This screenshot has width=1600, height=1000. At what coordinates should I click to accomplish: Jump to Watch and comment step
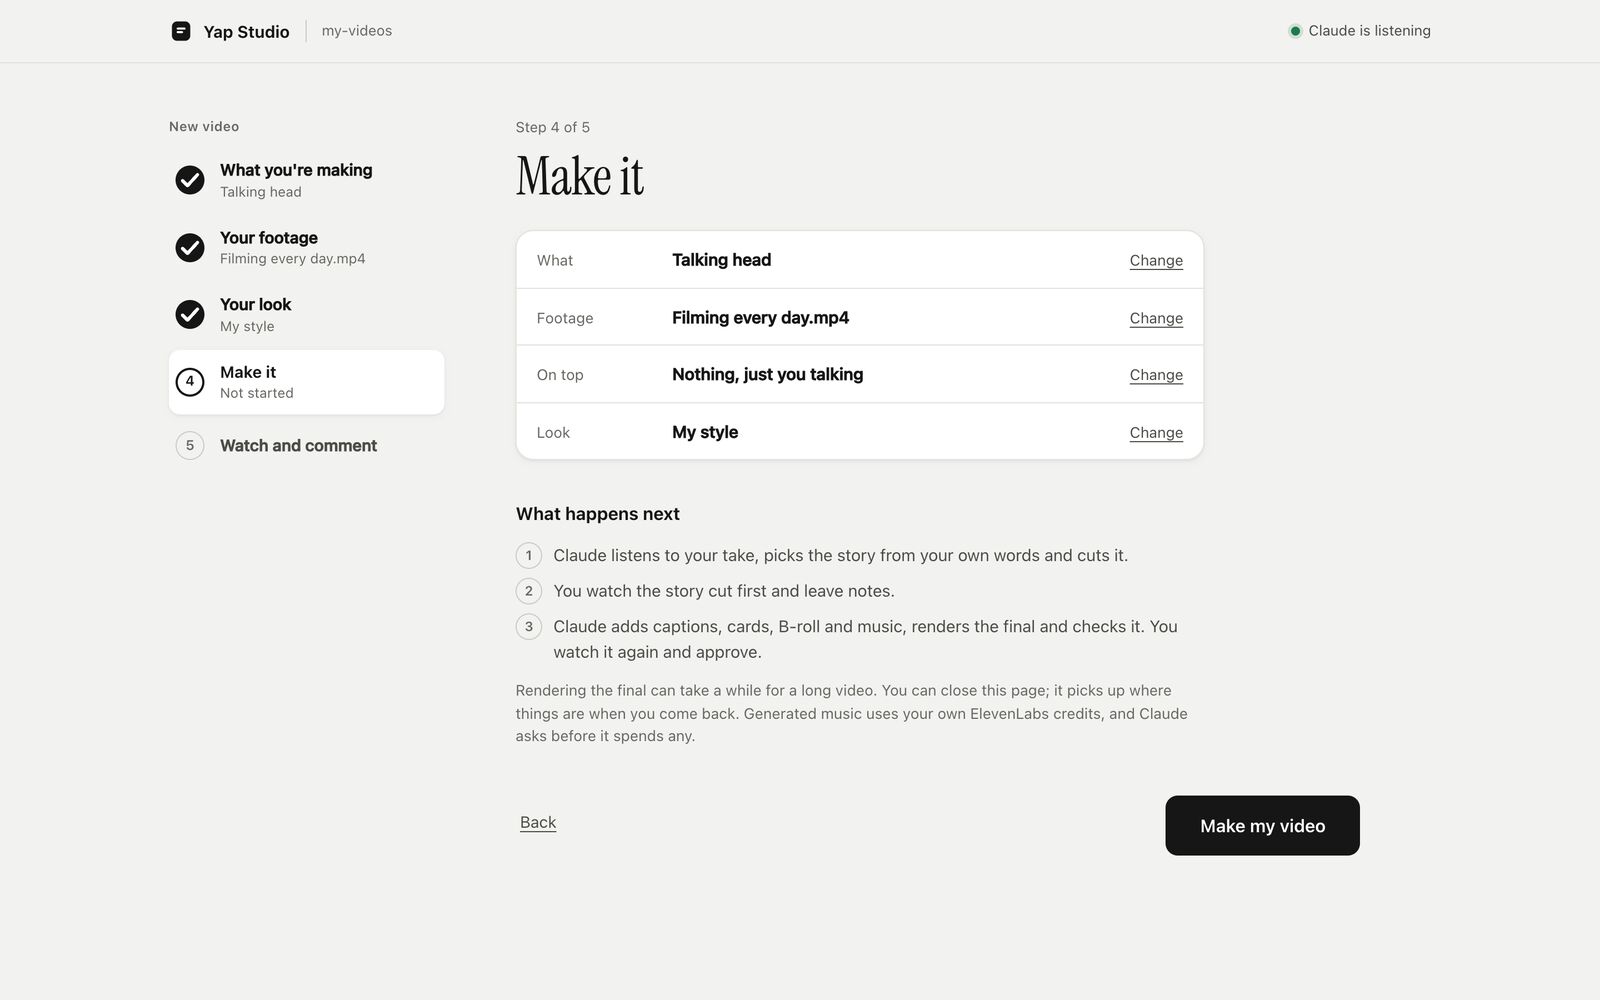point(306,445)
